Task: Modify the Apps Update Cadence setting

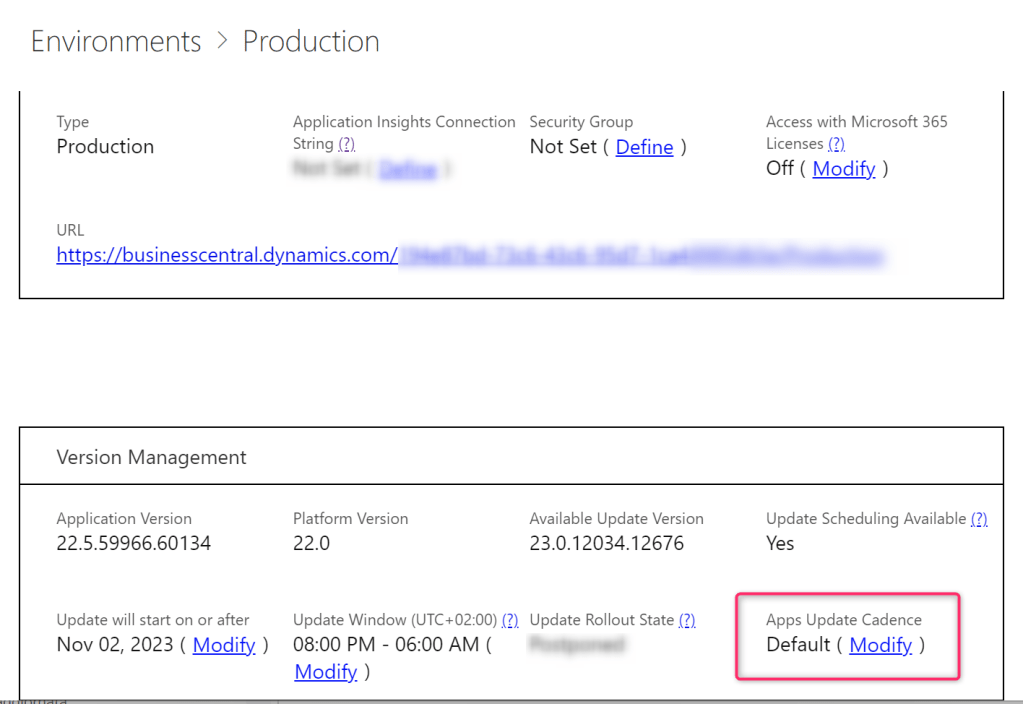Action: [x=880, y=645]
